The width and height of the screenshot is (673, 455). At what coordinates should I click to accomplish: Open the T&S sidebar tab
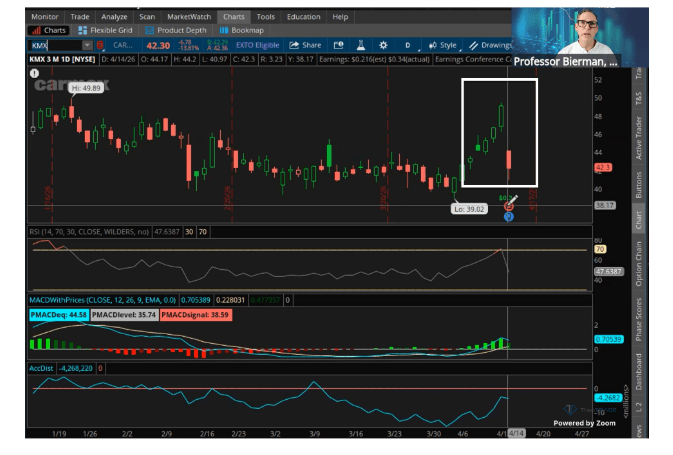click(638, 98)
